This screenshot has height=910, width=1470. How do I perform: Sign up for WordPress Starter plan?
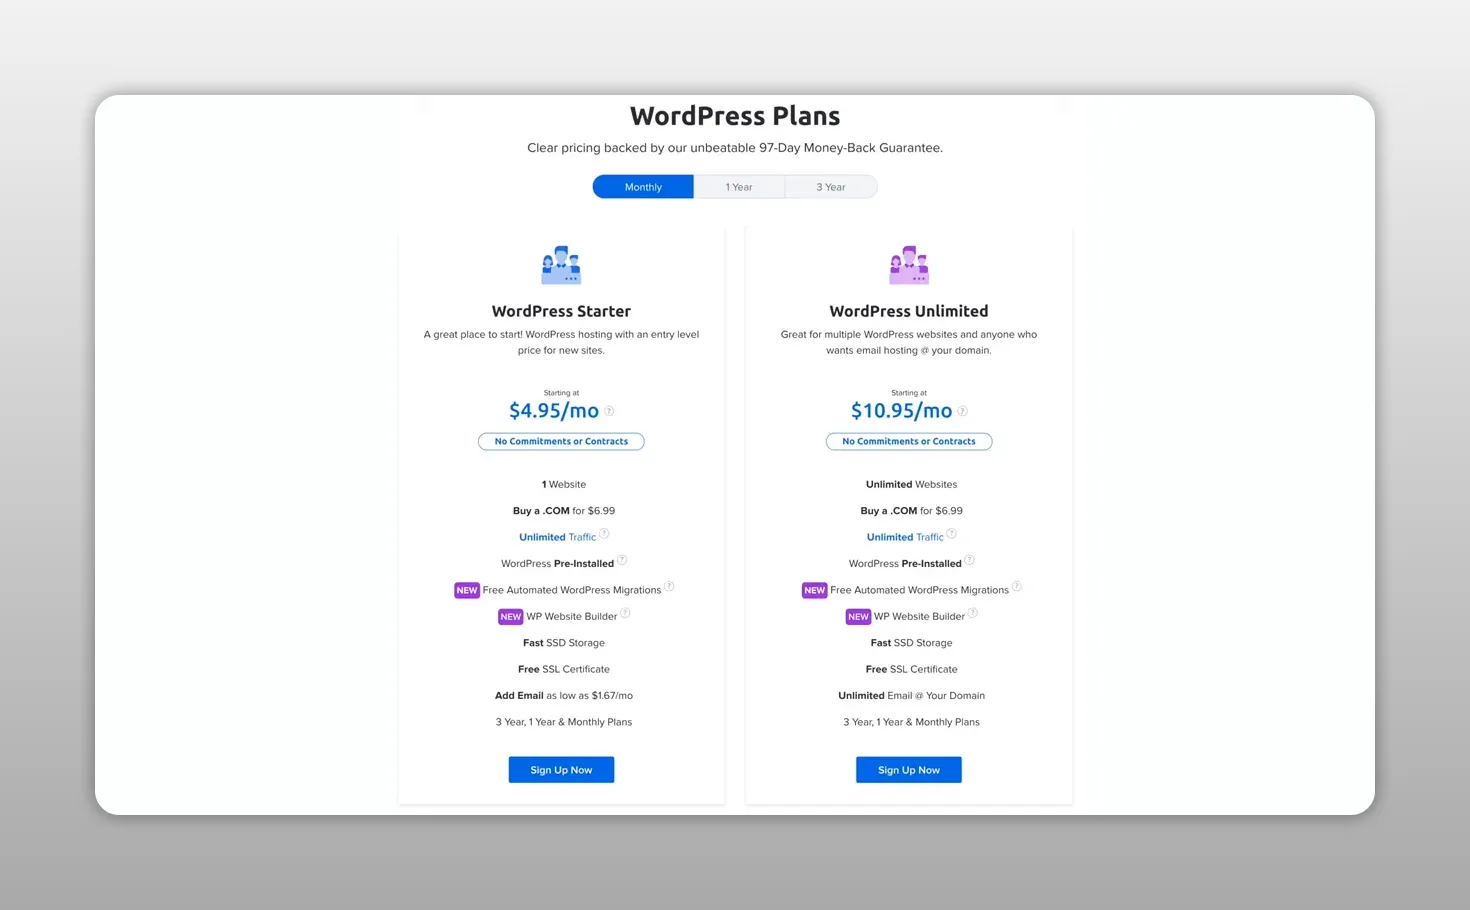(x=561, y=770)
